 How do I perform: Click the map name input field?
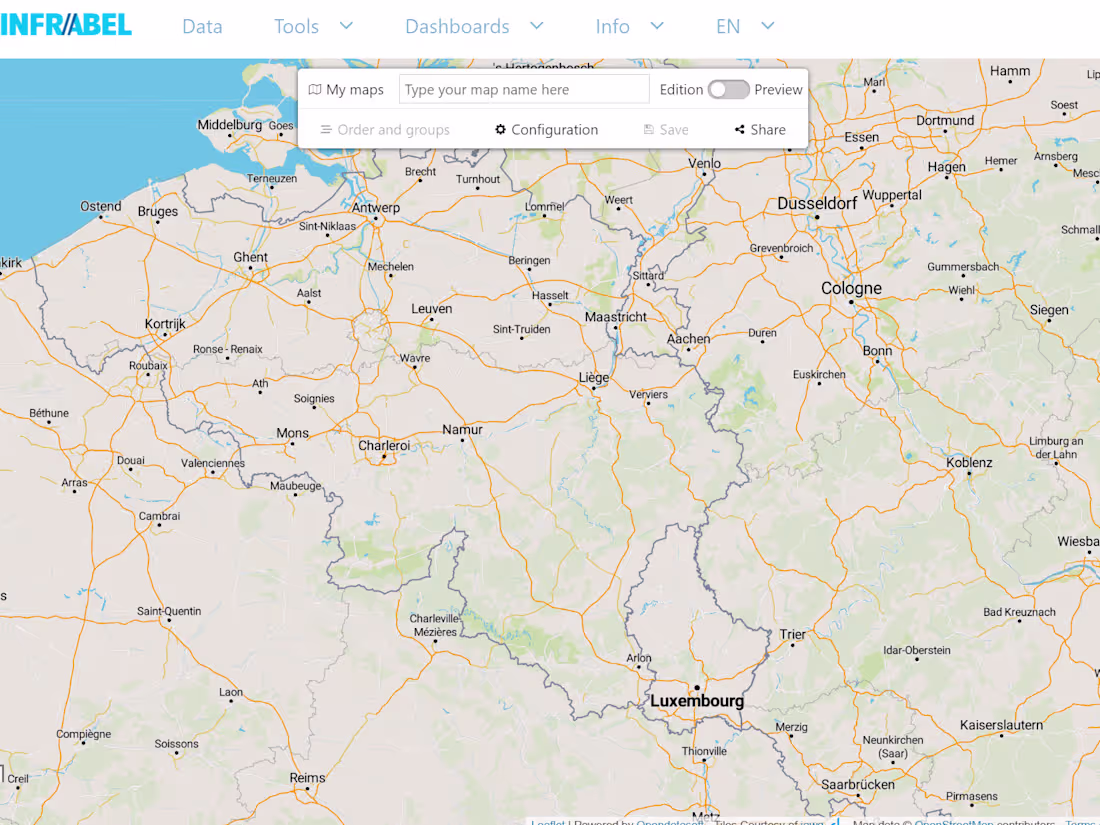523,89
